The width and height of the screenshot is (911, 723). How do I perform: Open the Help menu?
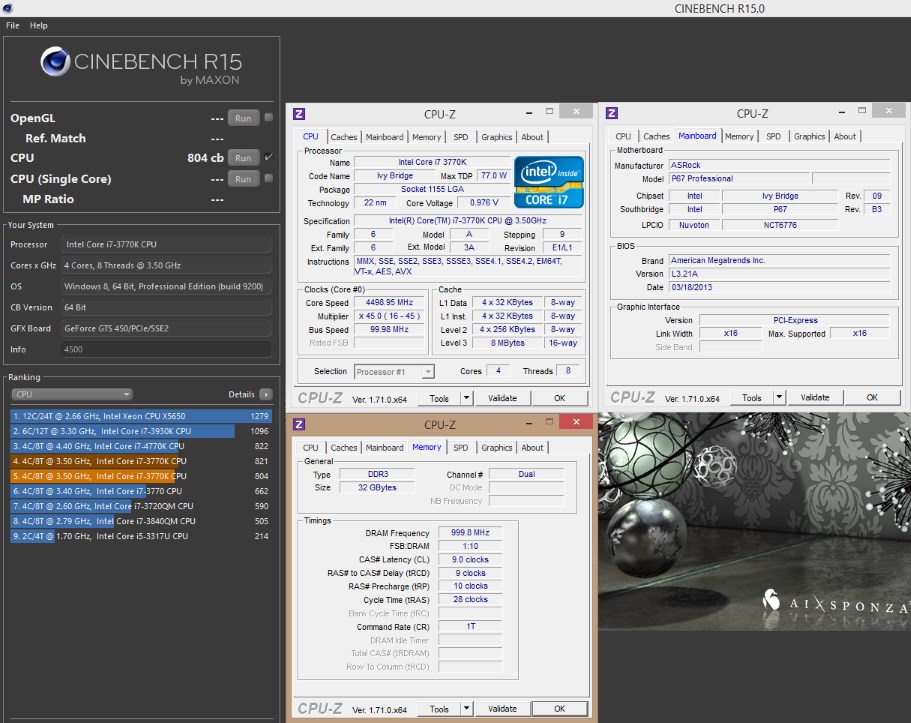(39, 26)
